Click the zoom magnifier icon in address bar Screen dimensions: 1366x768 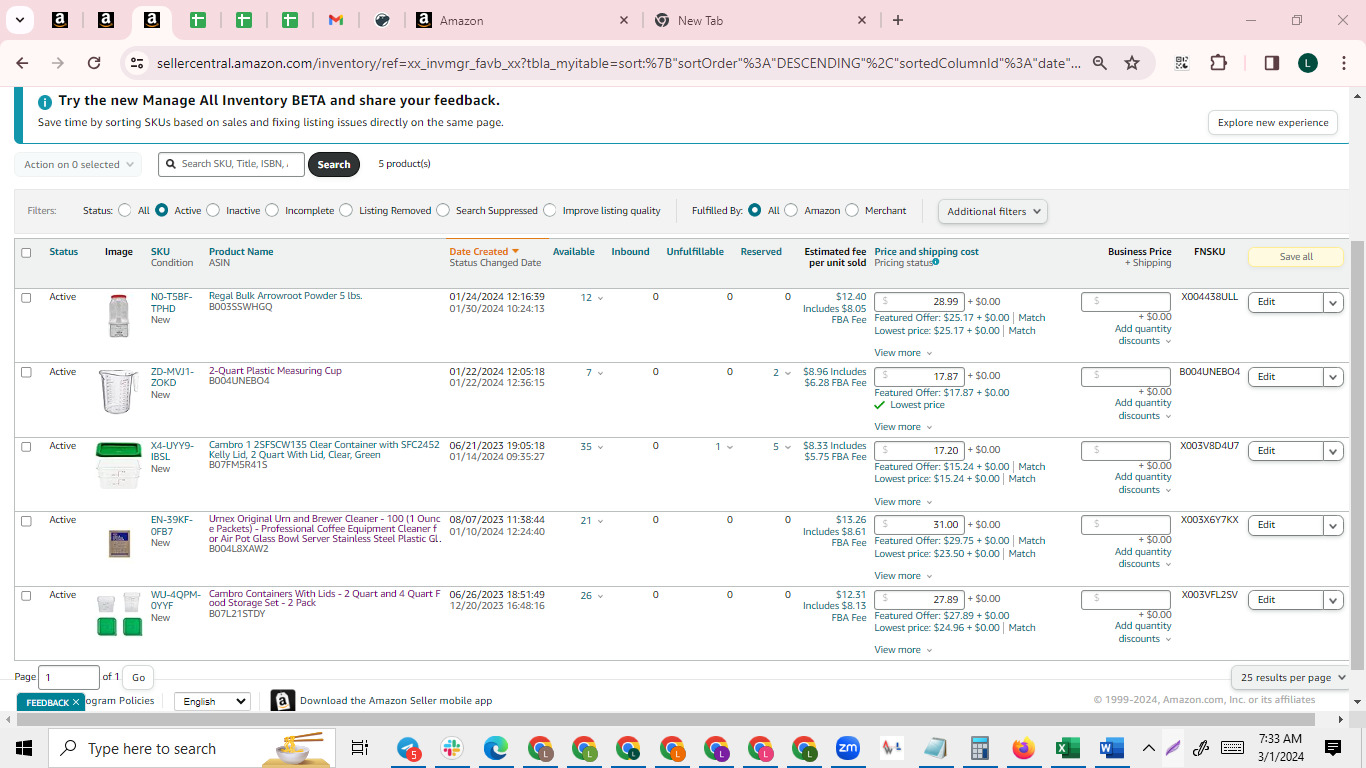pyautogui.click(x=1100, y=63)
